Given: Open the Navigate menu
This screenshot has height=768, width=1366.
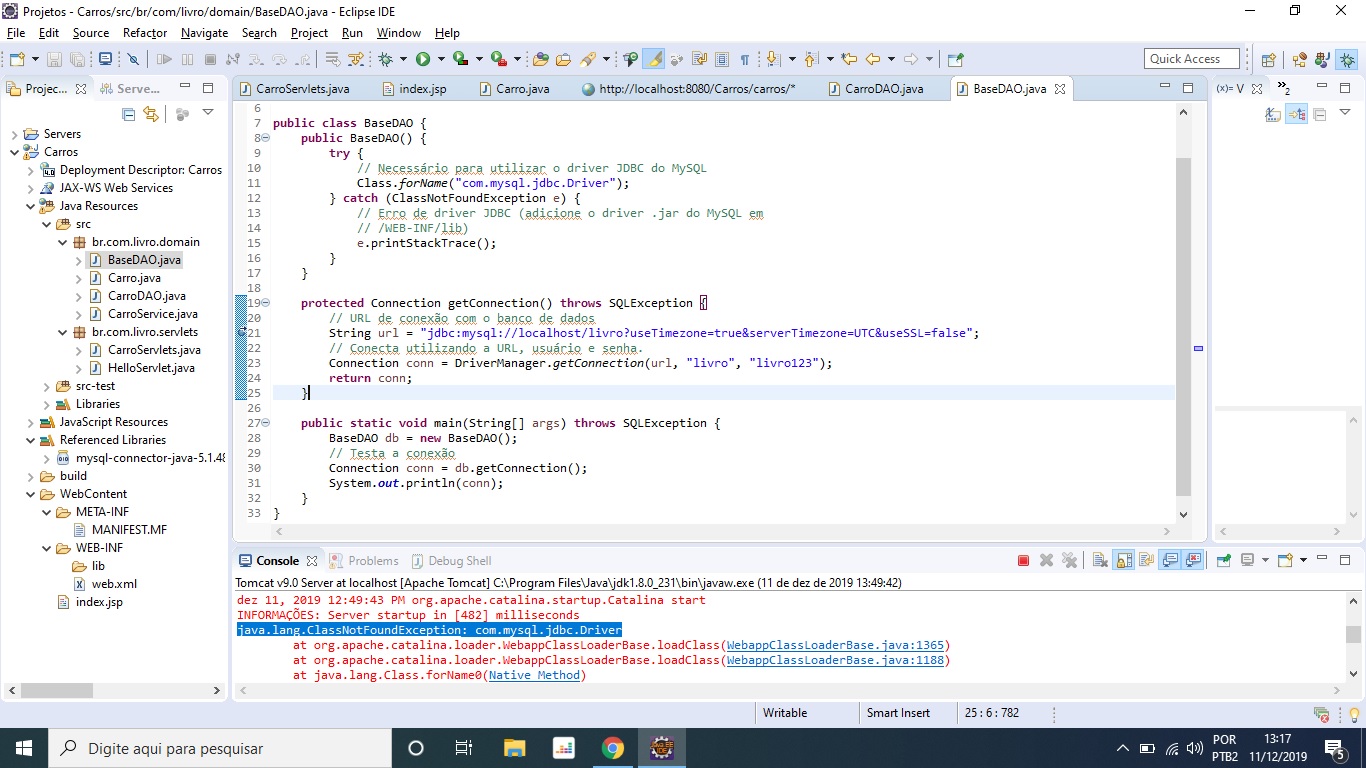Looking at the screenshot, I should tap(204, 33).
